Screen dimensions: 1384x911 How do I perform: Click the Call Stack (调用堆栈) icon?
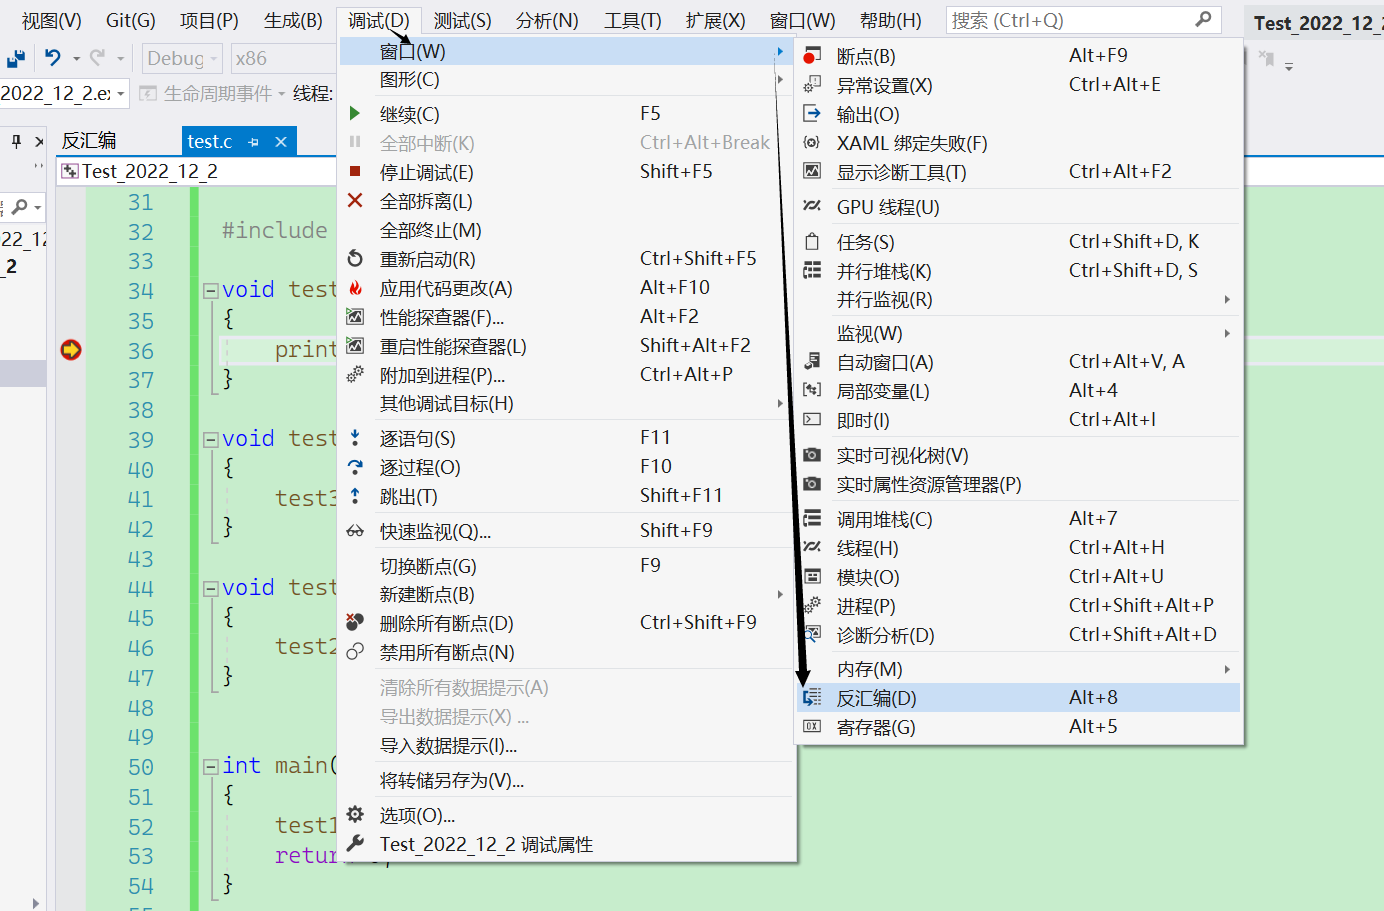click(x=812, y=519)
